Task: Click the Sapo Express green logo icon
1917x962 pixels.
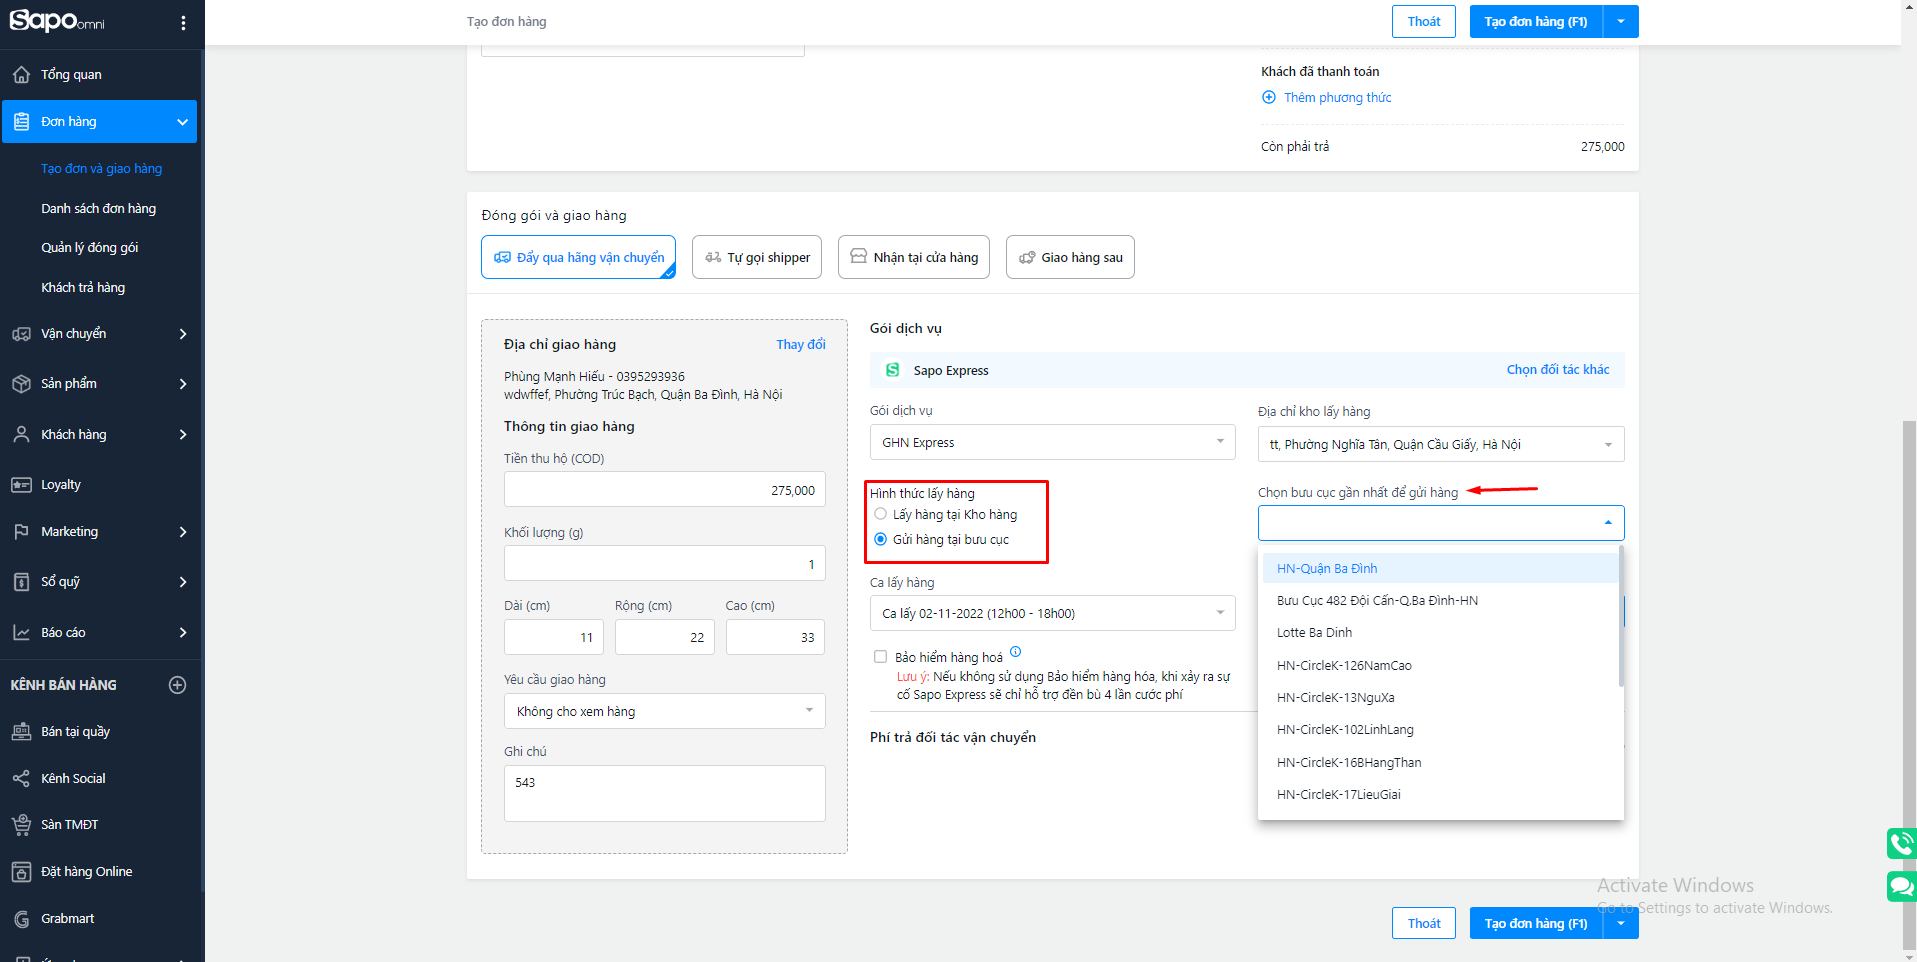Action: pos(893,370)
